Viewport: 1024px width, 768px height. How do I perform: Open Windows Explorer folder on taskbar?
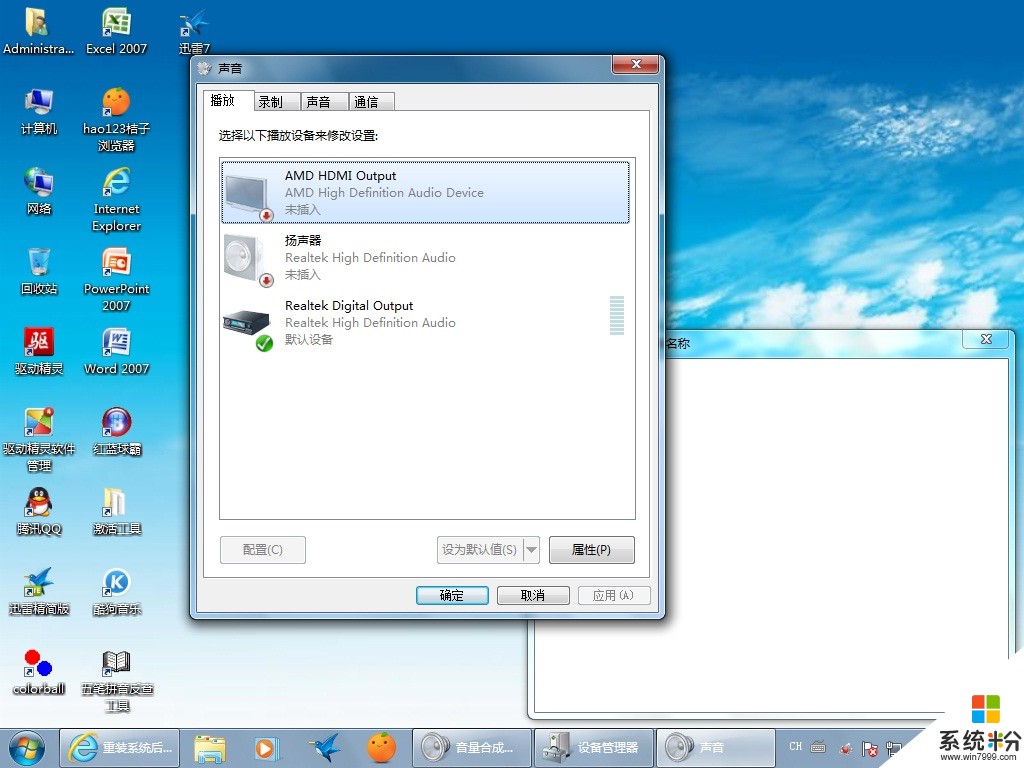[x=210, y=748]
